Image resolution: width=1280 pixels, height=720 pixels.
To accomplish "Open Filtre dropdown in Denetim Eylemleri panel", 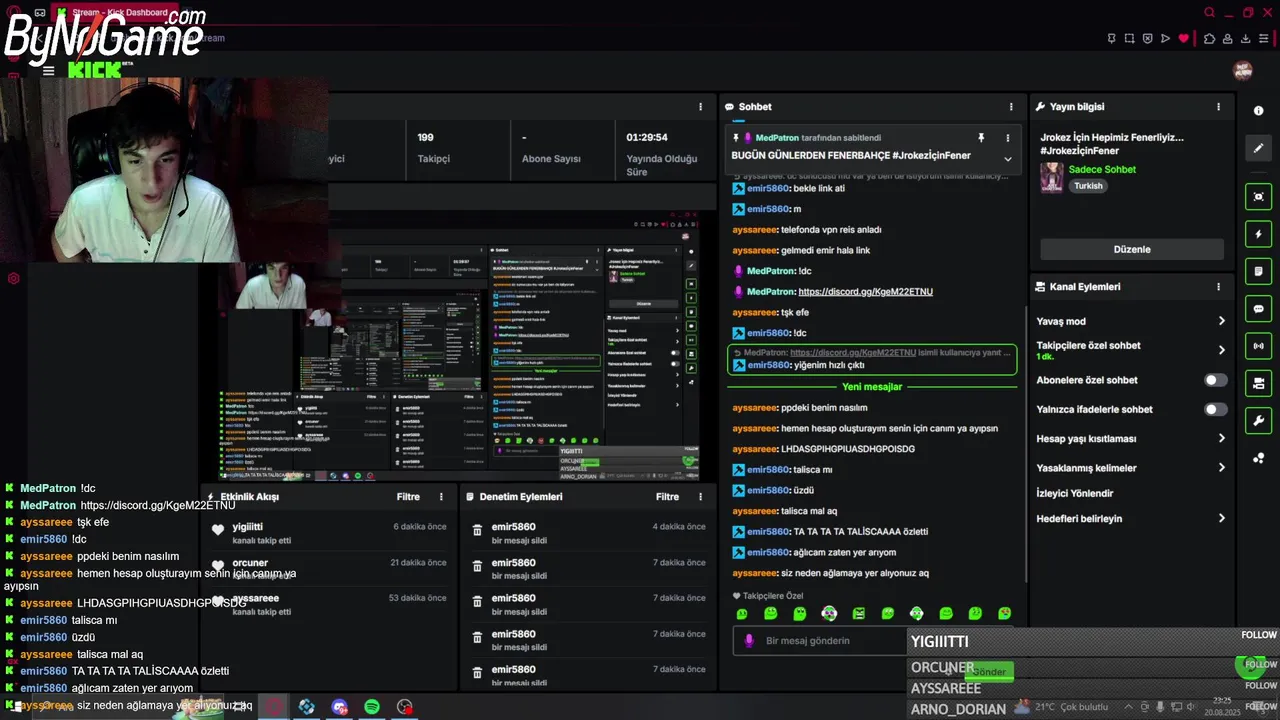I will [667, 496].
